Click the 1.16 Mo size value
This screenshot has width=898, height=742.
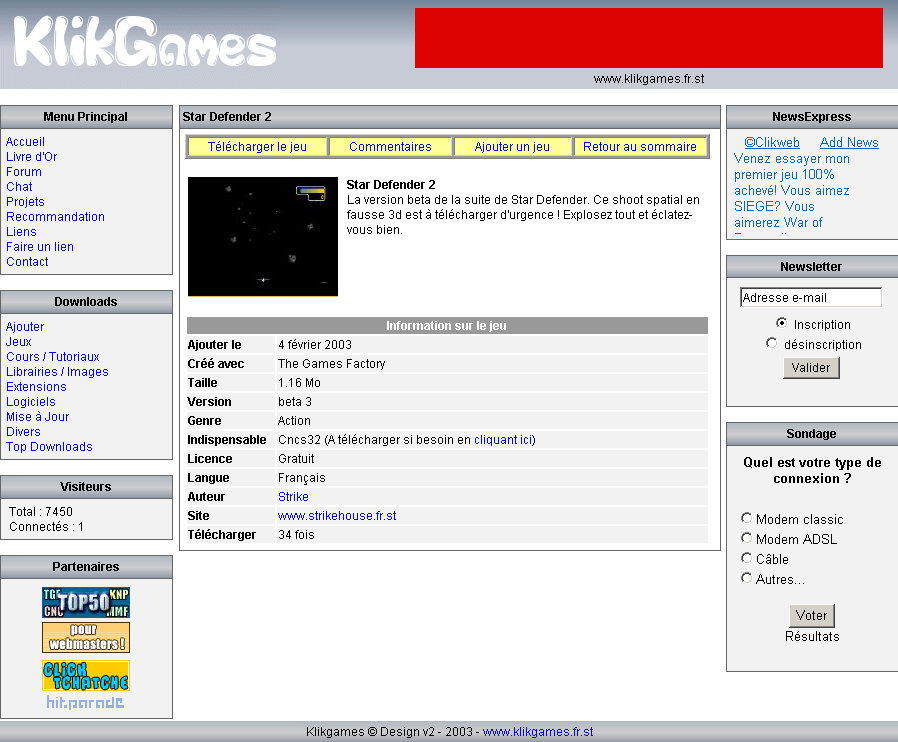pyautogui.click(x=300, y=382)
